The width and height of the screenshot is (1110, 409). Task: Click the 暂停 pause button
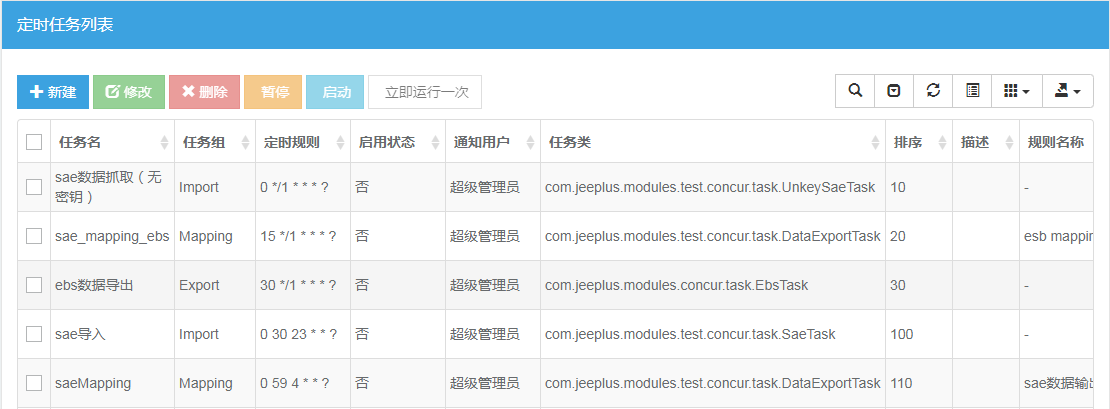273,92
